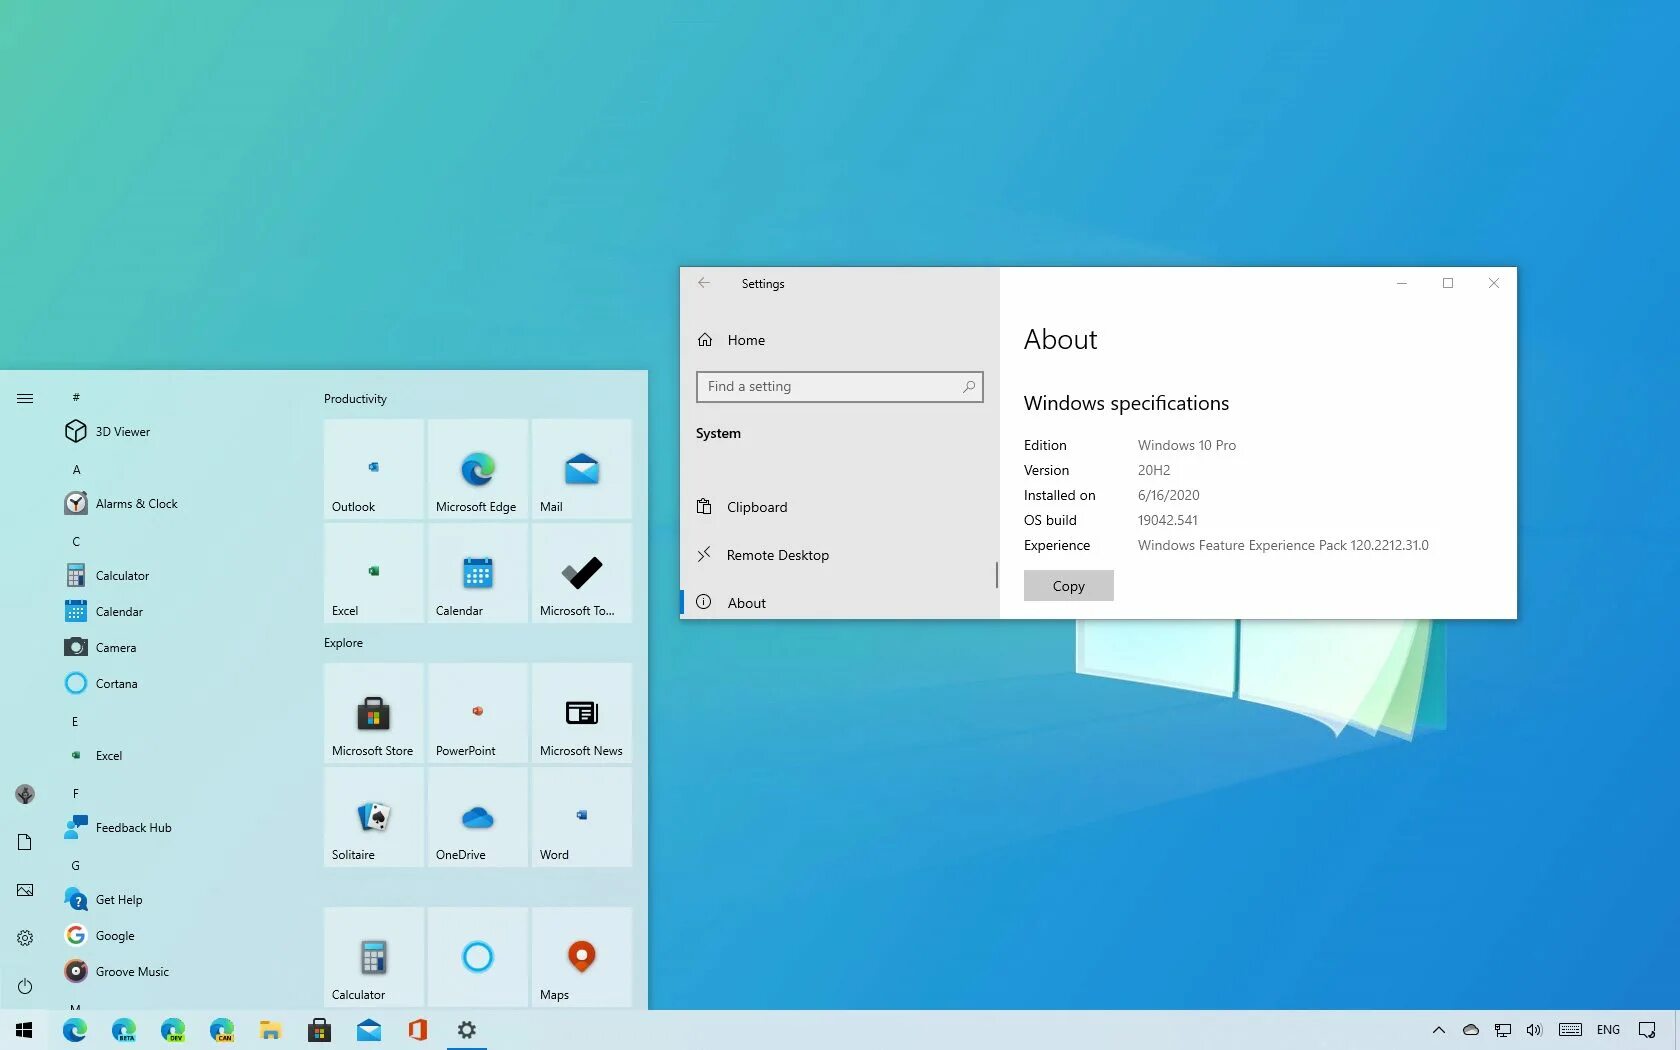Click the Start button on the taskbar
Image resolution: width=1680 pixels, height=1050 pixels.
coord(25,1030)
